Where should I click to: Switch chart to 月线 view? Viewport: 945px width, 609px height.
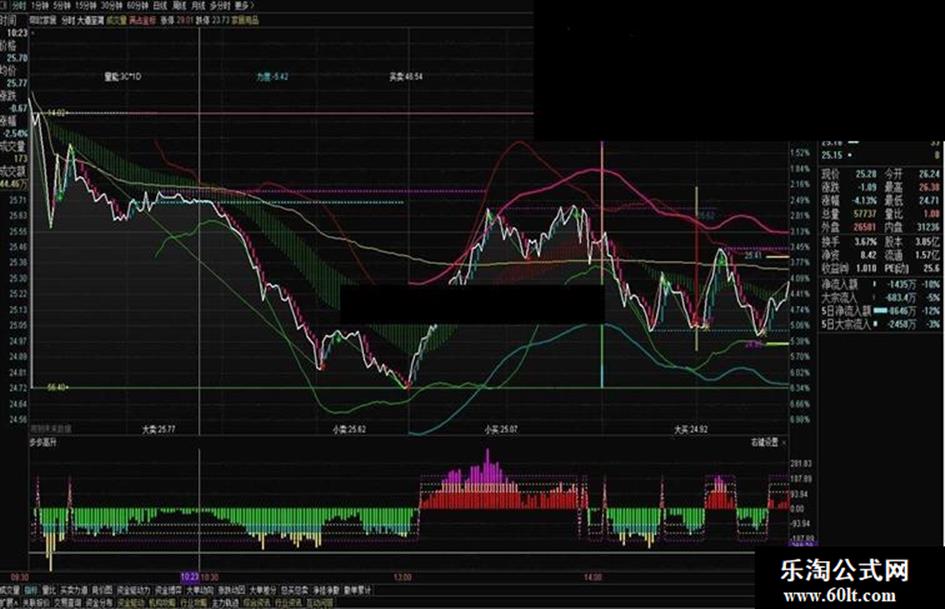198,5
